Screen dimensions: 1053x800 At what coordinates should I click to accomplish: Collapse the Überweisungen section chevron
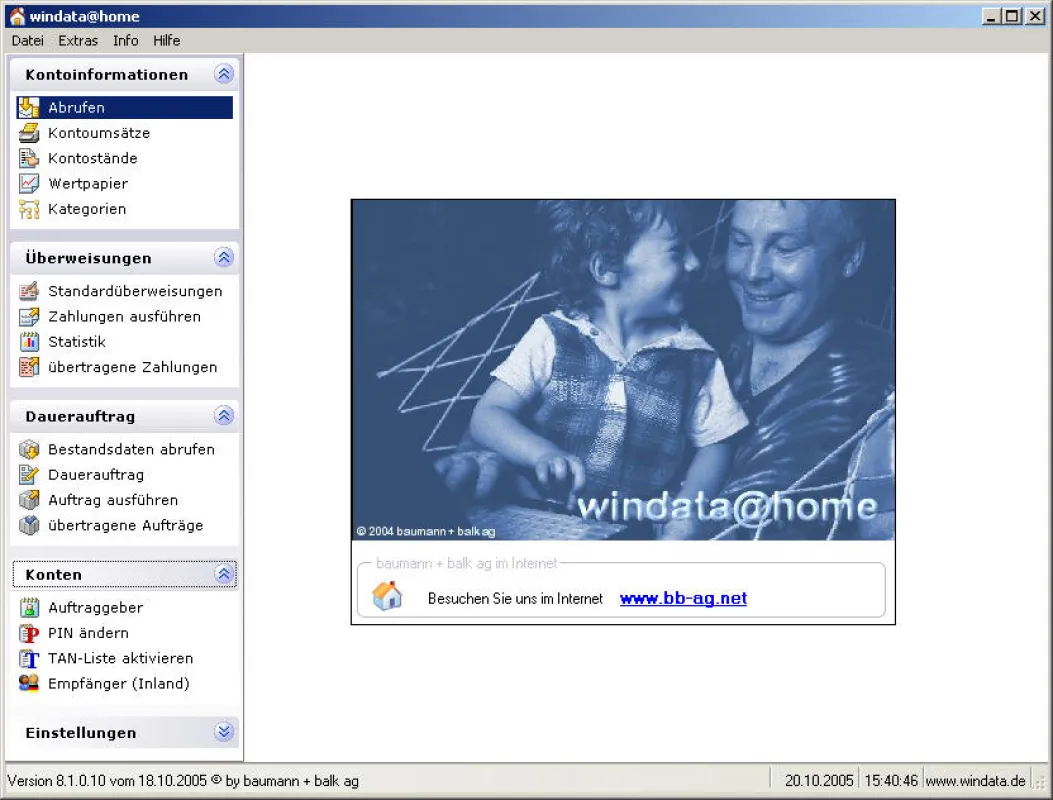(x=224, y=257)
